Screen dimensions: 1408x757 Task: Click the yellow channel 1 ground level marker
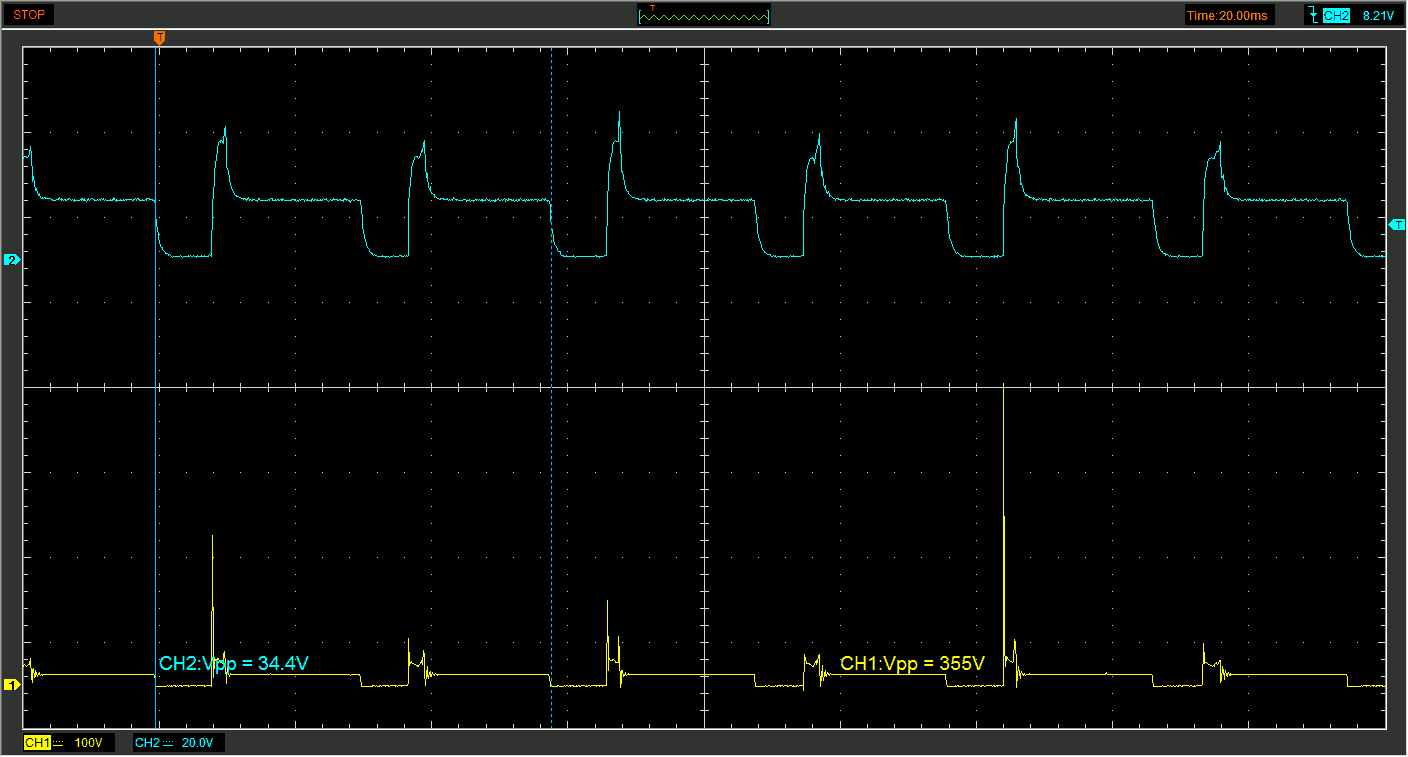tap(12, 685)
